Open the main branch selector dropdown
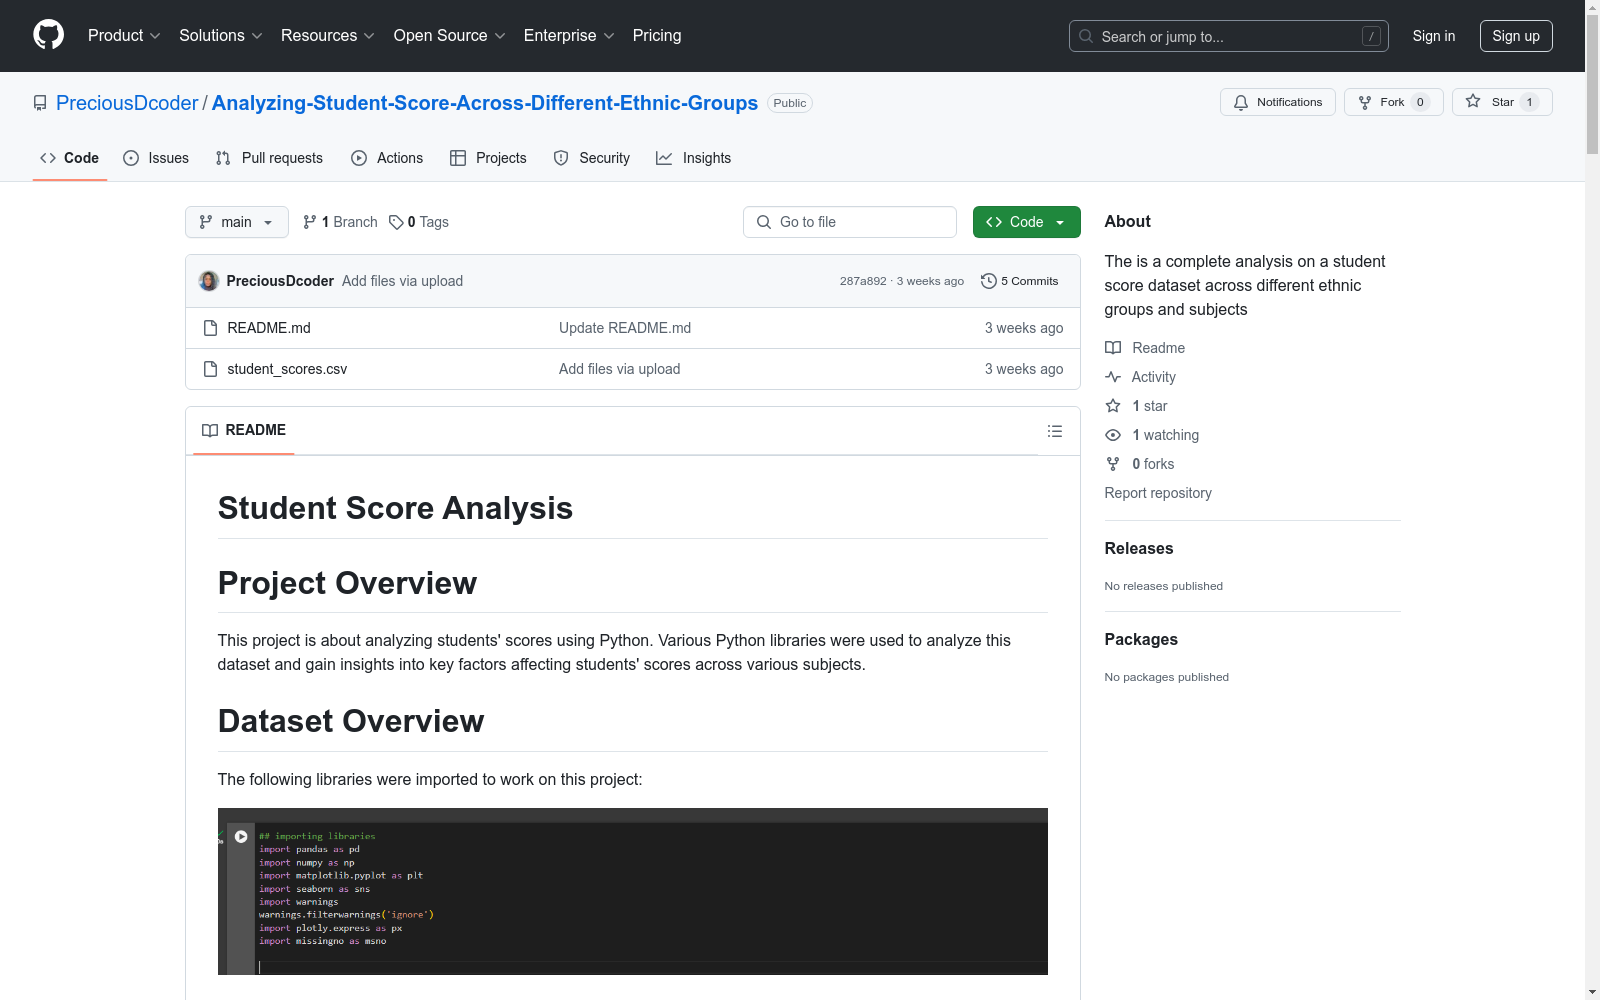The height and width of the screenshot is (1000, 1600). pos(237,222)
